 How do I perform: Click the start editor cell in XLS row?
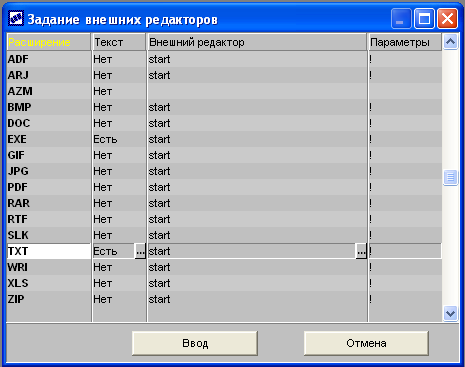(257, 283)
